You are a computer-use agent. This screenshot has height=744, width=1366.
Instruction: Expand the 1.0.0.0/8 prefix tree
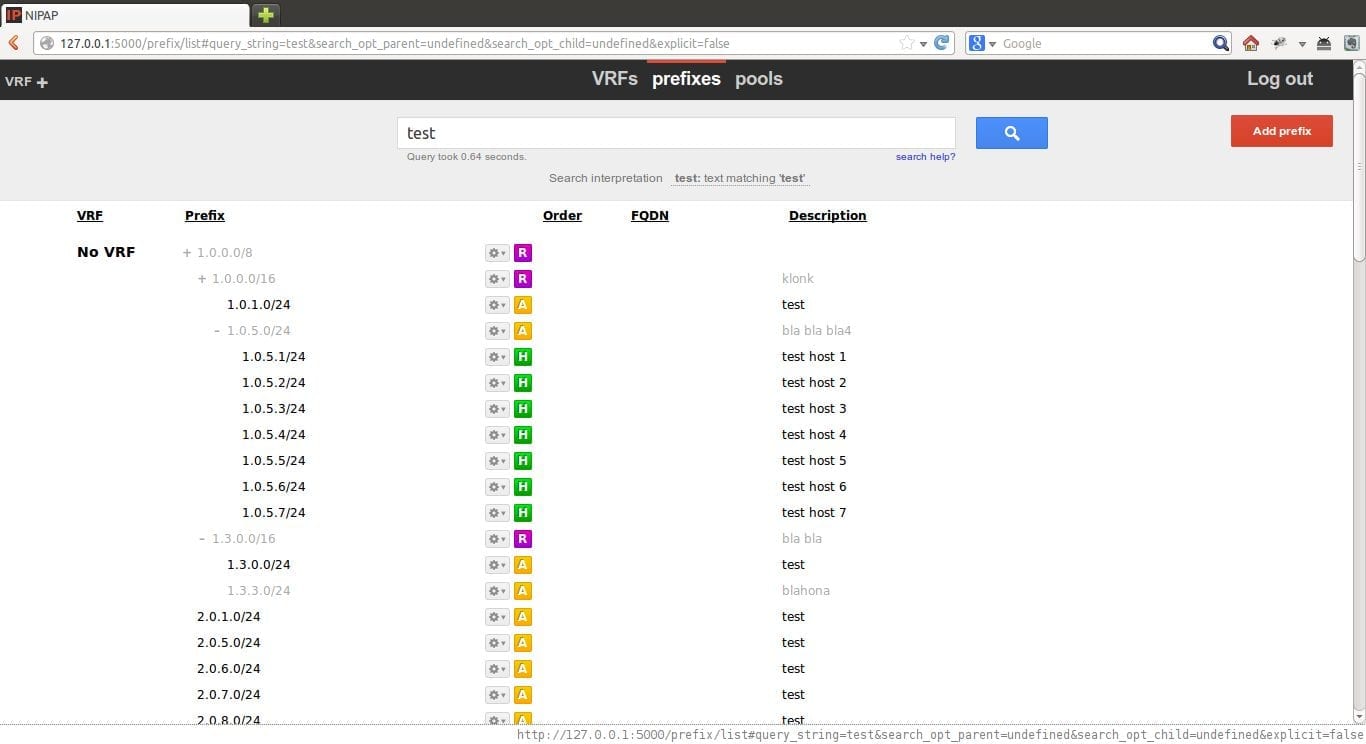point(186,252)
